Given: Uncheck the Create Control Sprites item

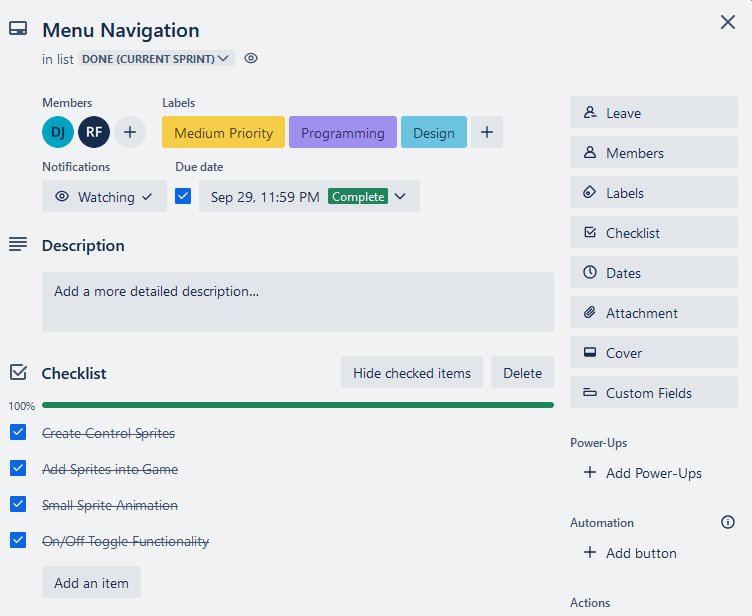Looking at the screenshot, I should coord(18,433).
